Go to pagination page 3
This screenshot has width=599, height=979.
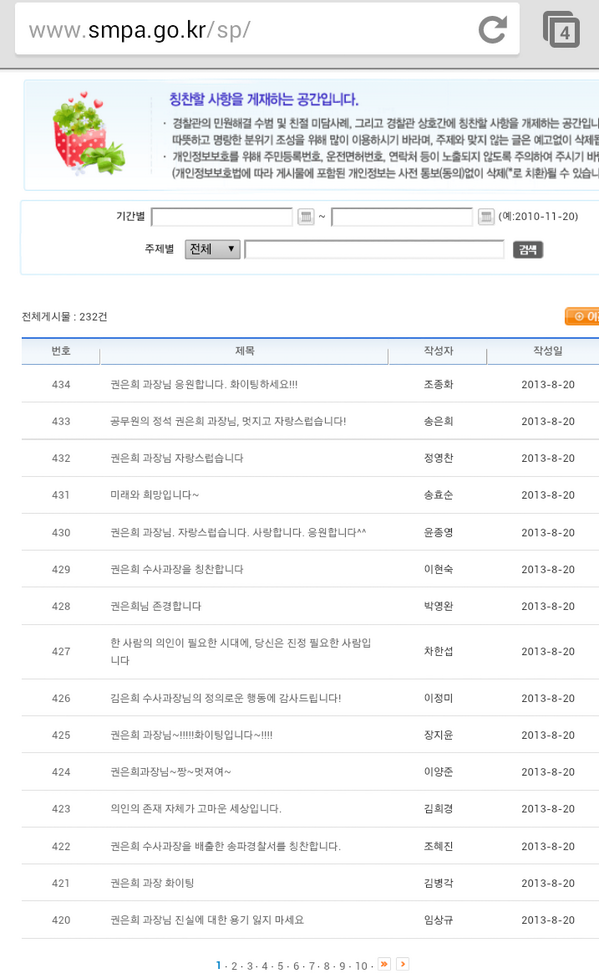point(249,966)
